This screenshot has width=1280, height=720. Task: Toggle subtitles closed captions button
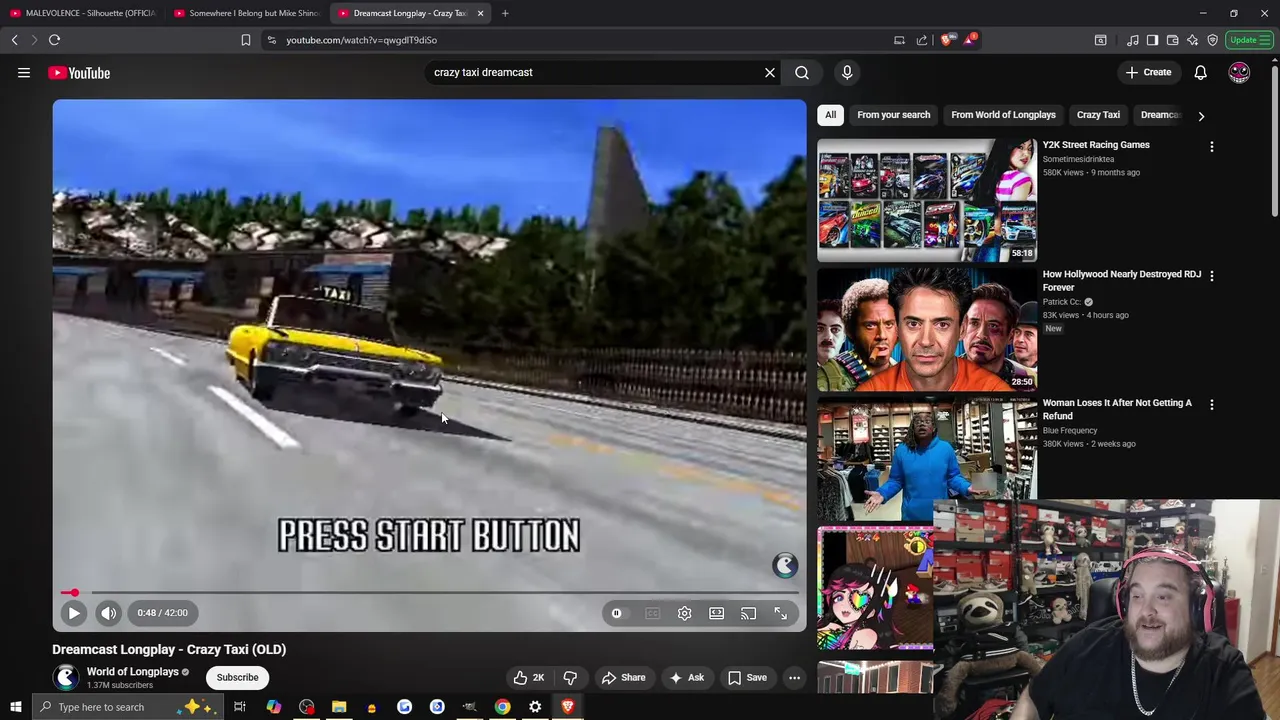pyautogui.click(x=652, y=613)
